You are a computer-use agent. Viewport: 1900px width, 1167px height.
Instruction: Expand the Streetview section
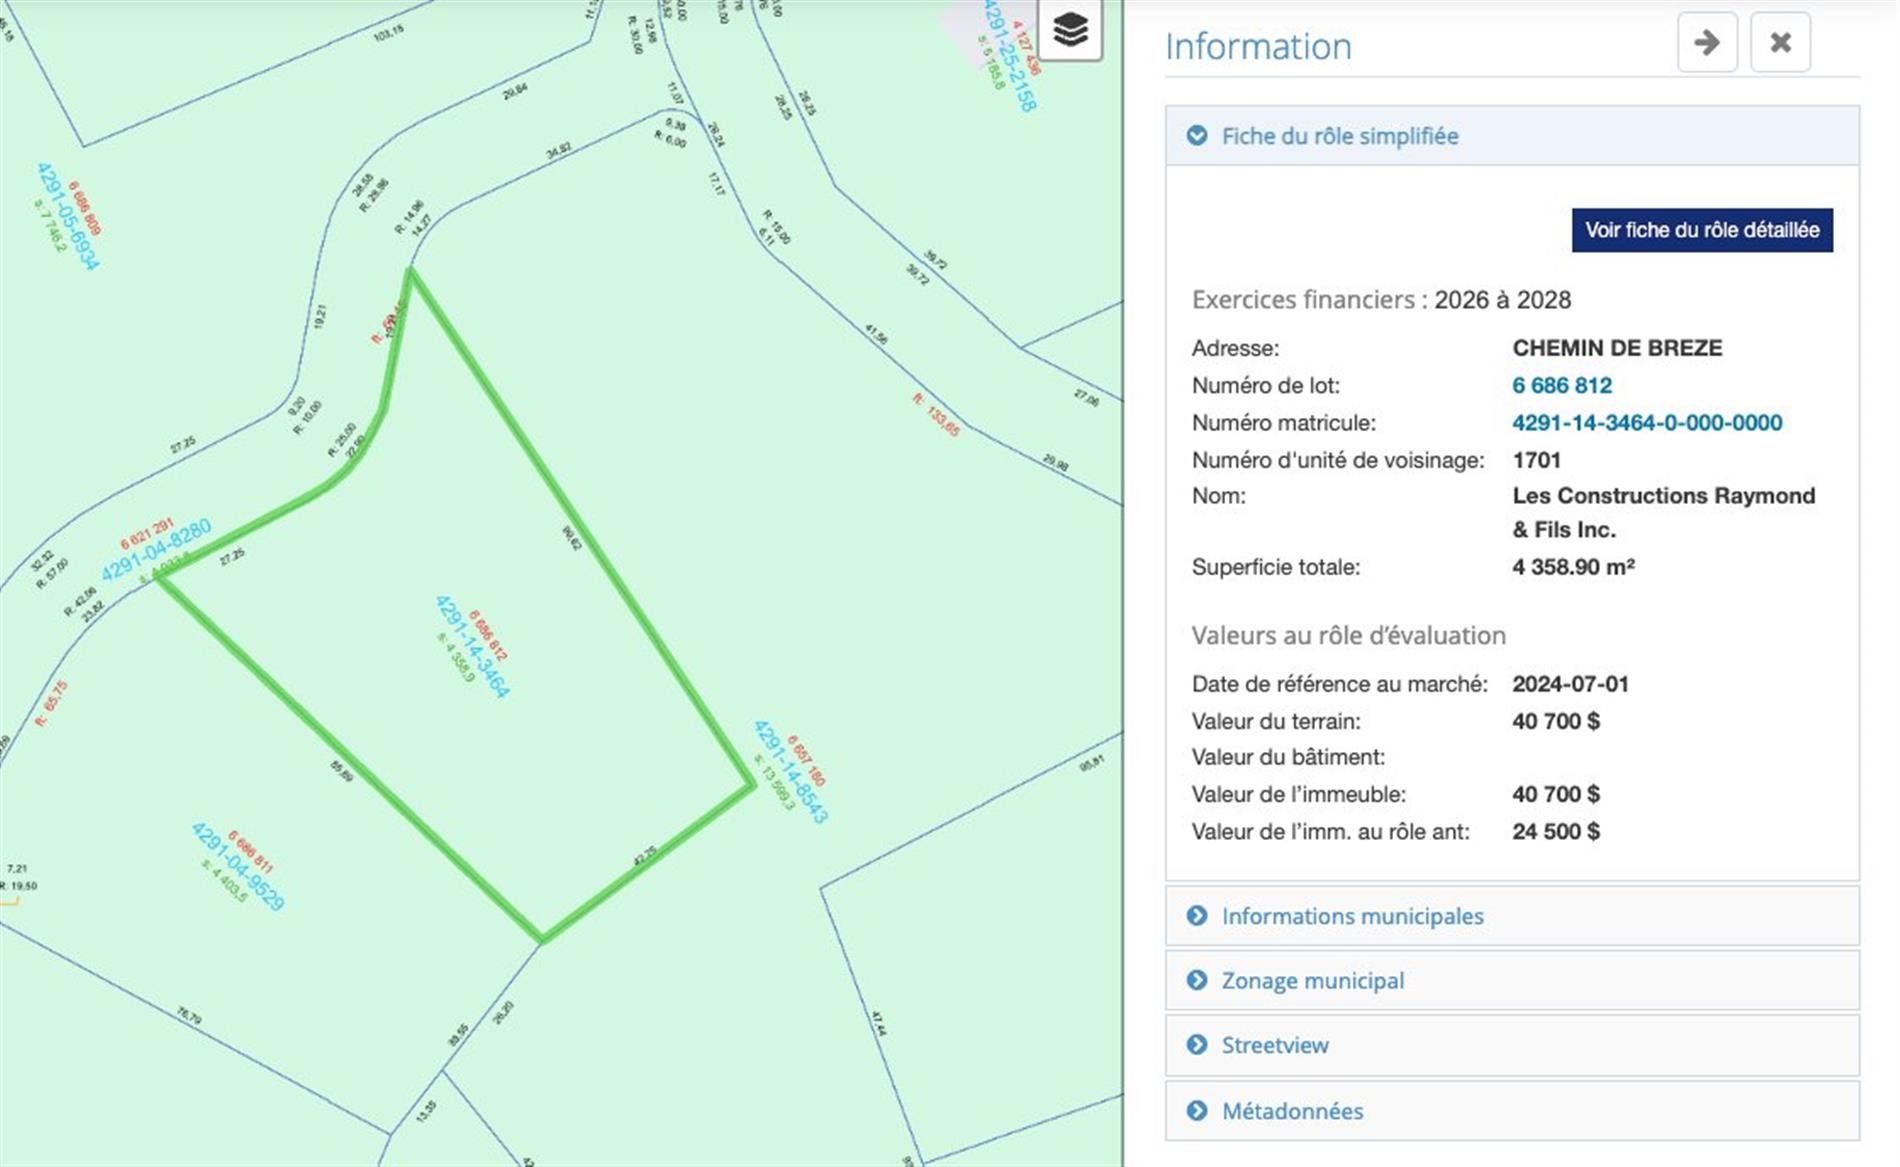(1512, 1045)
